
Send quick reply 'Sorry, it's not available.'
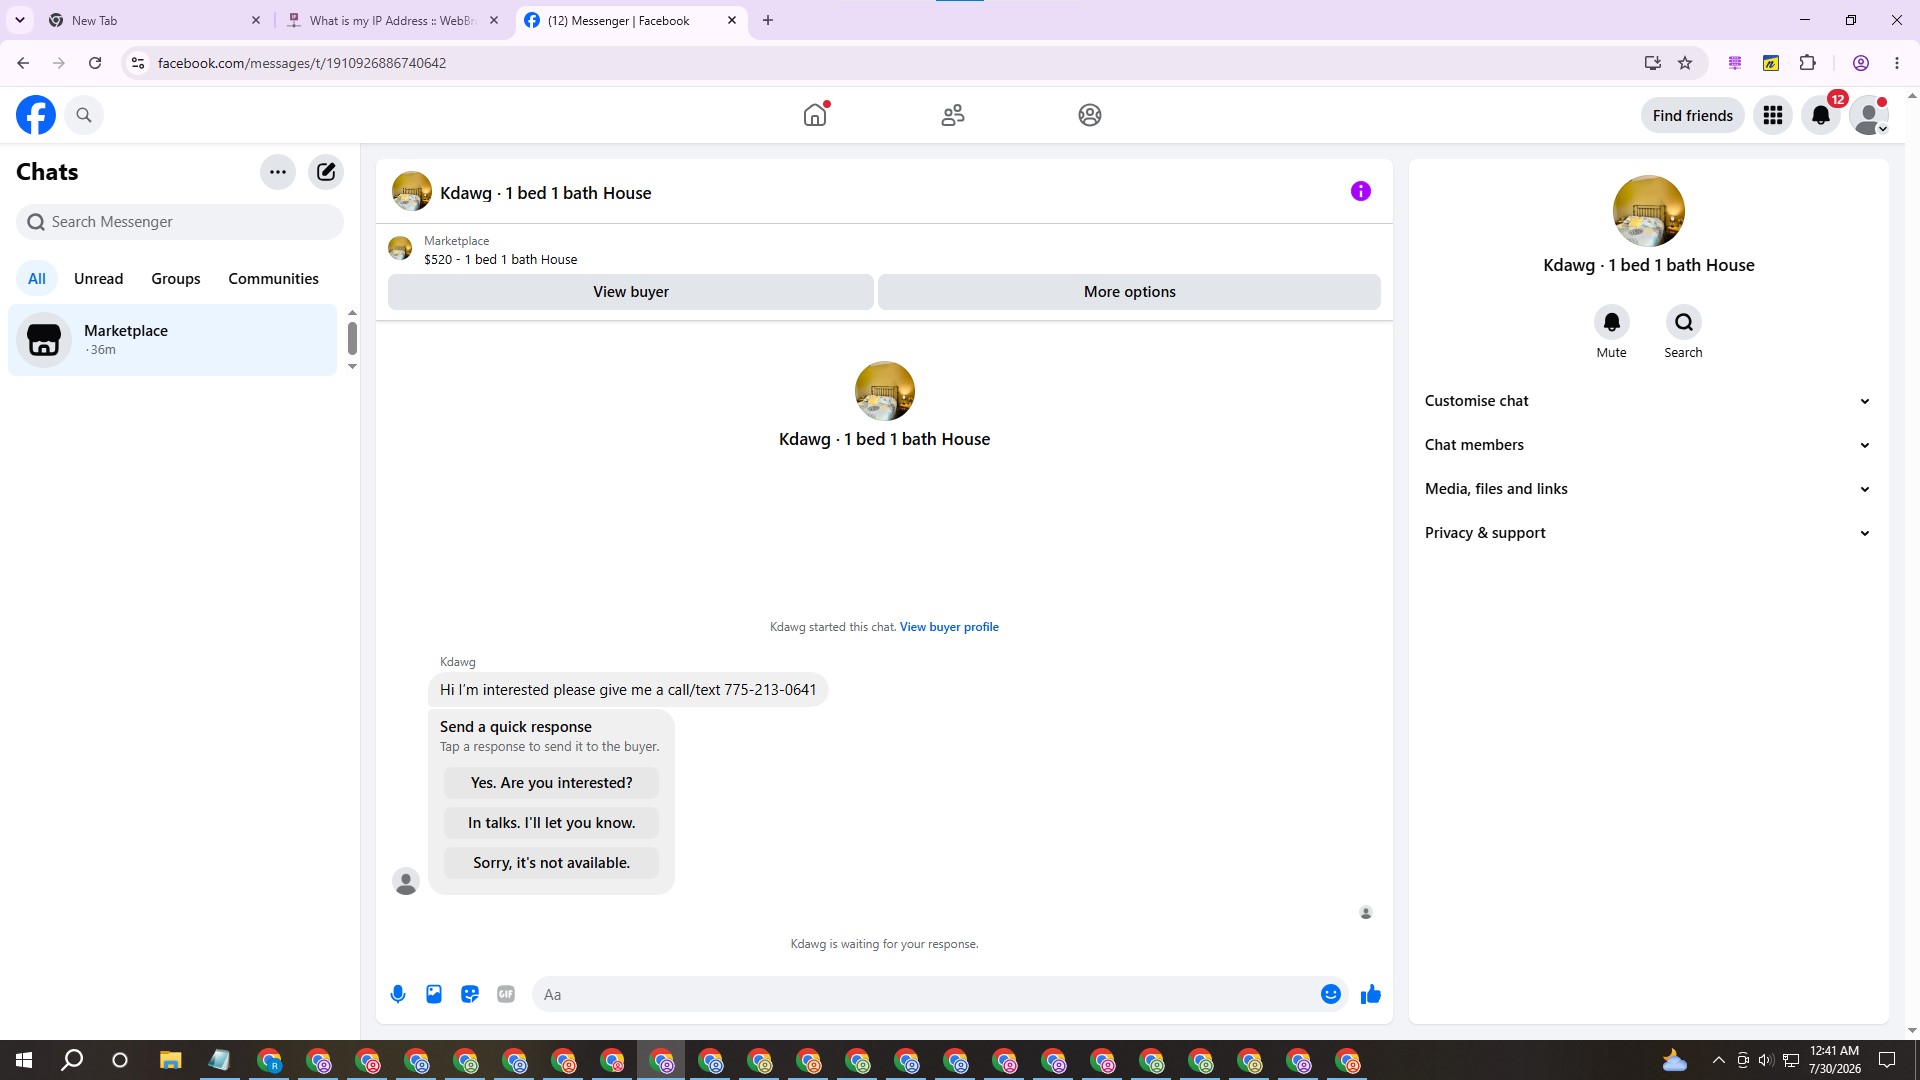(x=552, y=863)
